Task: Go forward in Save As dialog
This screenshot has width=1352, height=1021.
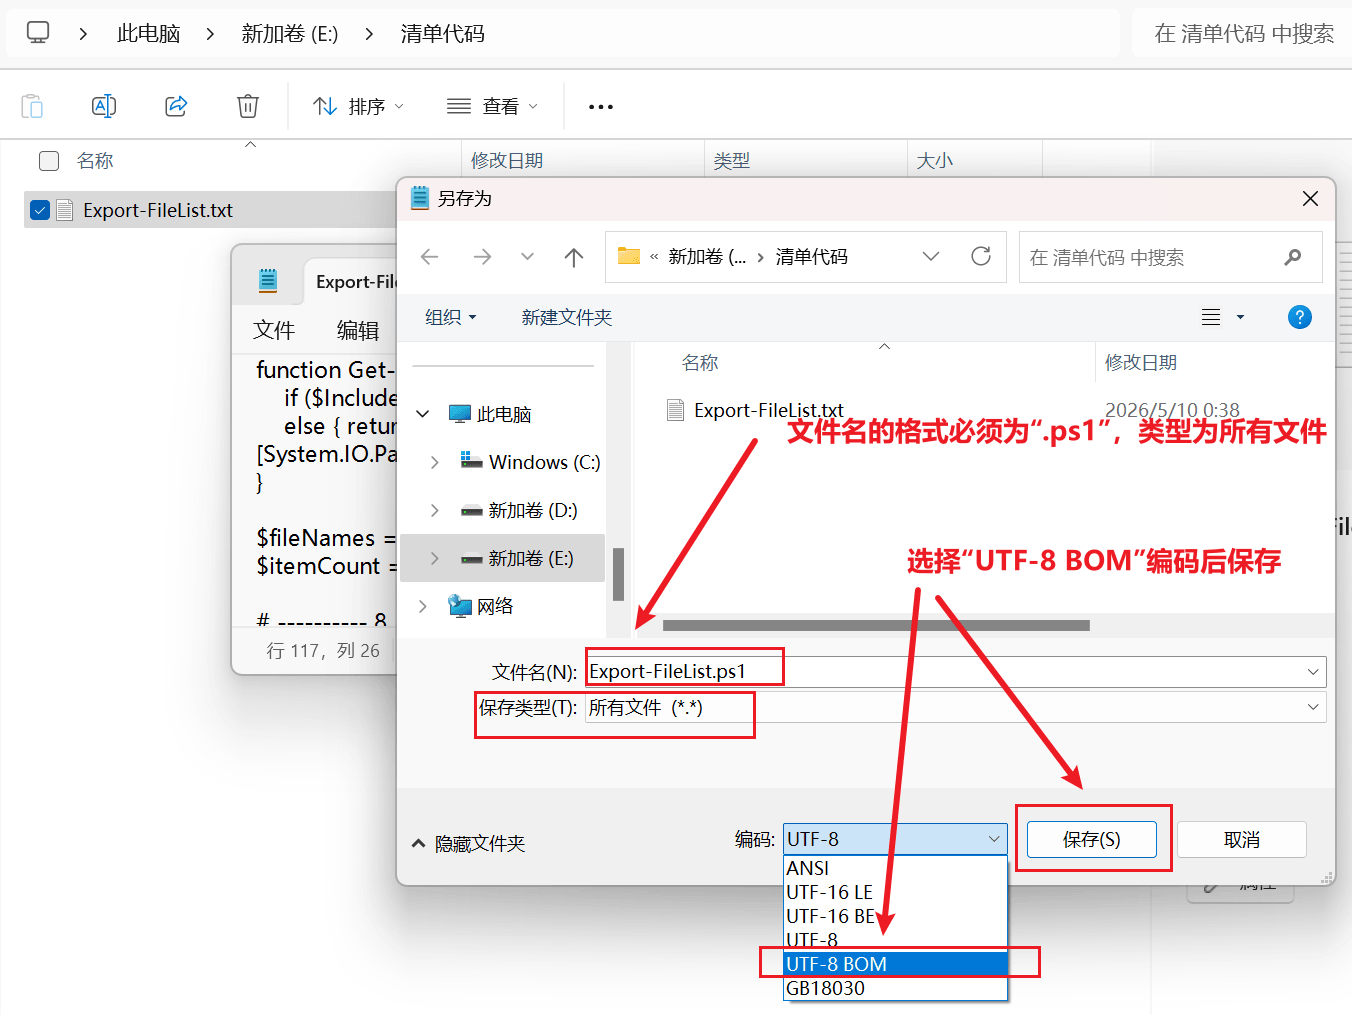Action: (482, 257)
